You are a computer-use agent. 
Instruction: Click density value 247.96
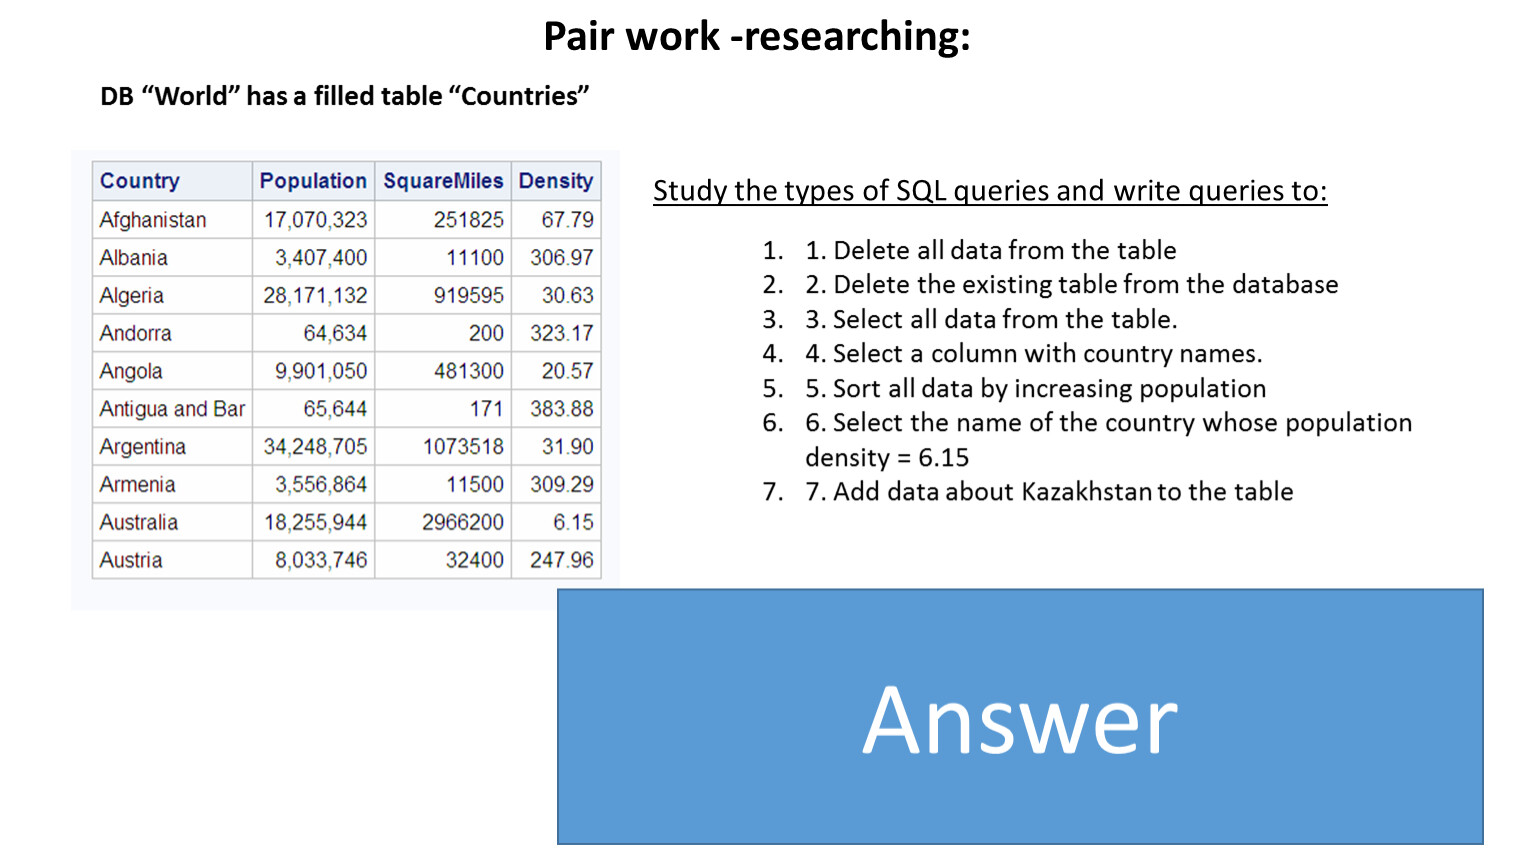[562, 560]
